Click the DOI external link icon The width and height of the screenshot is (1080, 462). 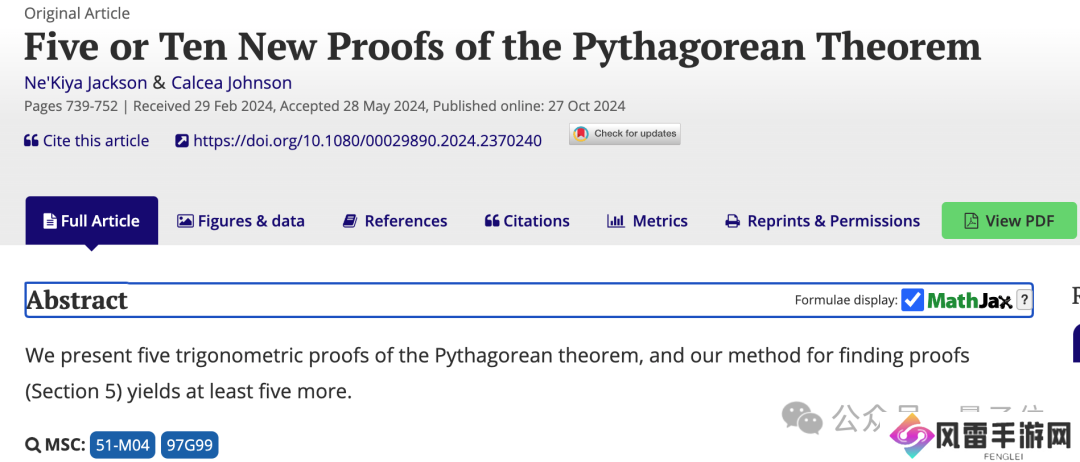[x=182, y=141]
